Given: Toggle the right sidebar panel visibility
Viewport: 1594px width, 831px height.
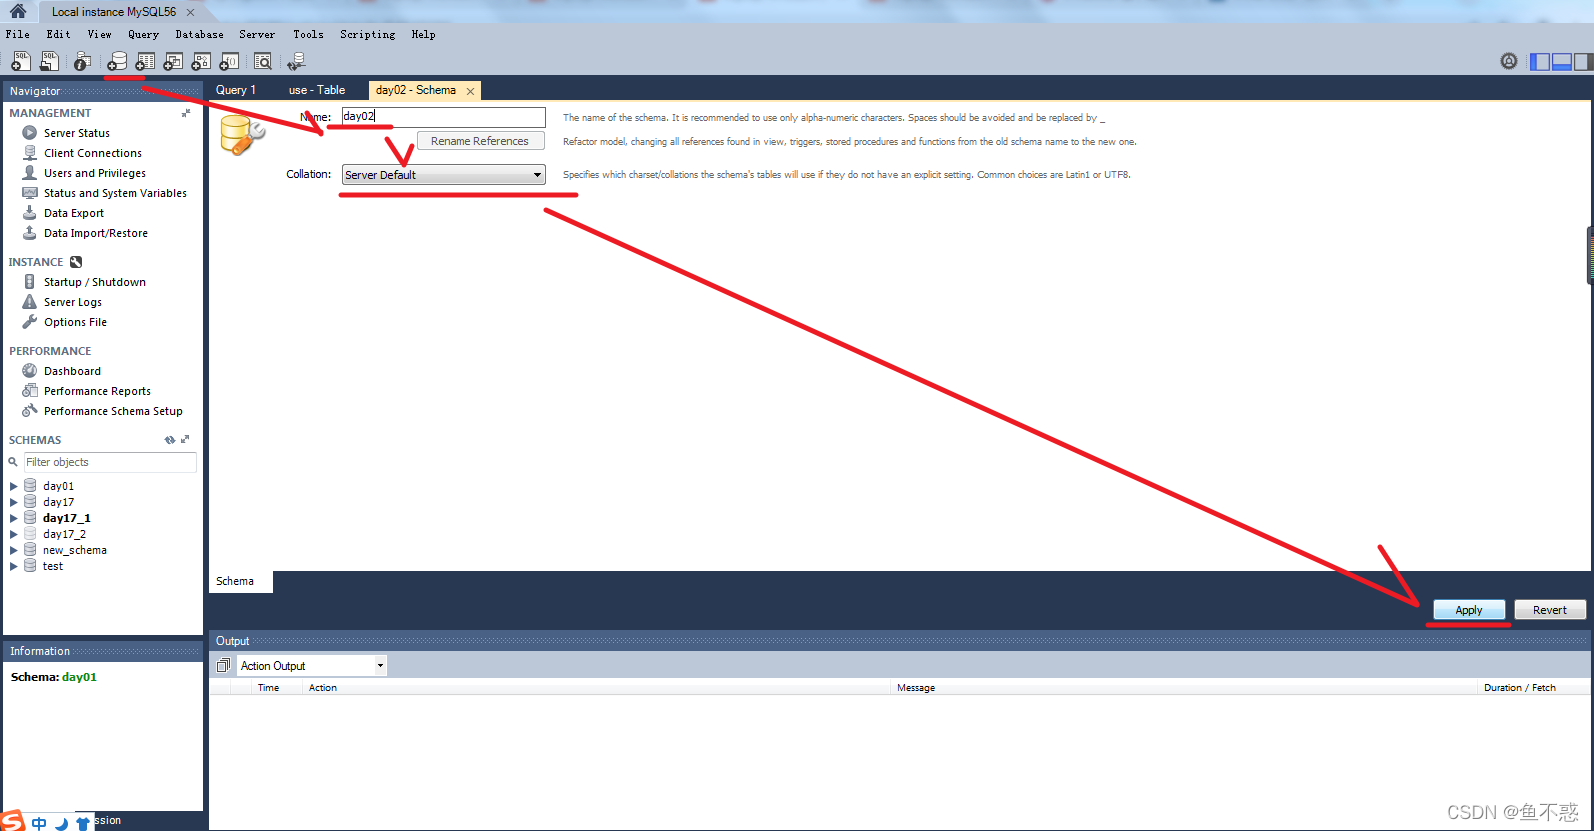Looking at the screenshot, I should tap(1583, 62).
